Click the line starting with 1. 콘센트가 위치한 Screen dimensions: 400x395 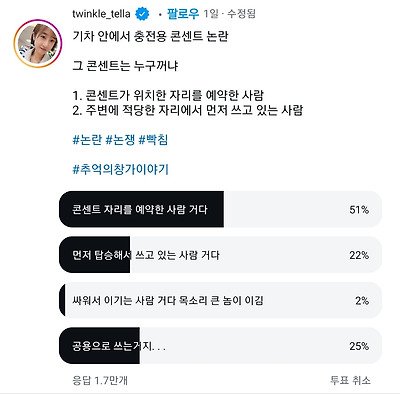[168, 95]
